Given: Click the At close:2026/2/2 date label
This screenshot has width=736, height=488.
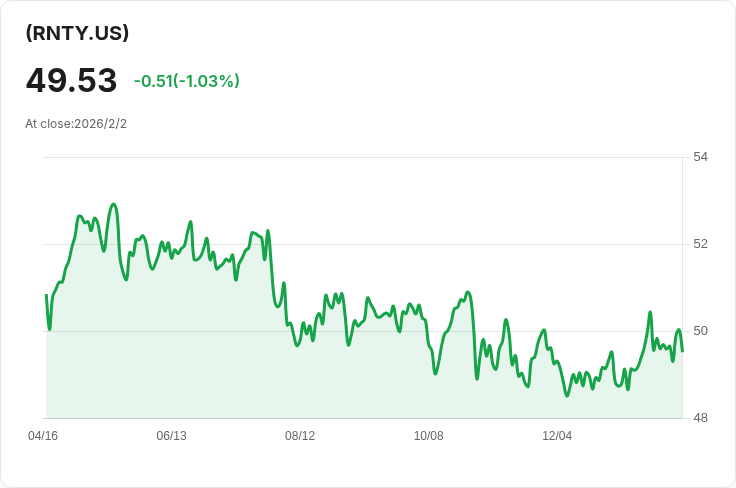Looking at the screenshot, I should (76, 124).
